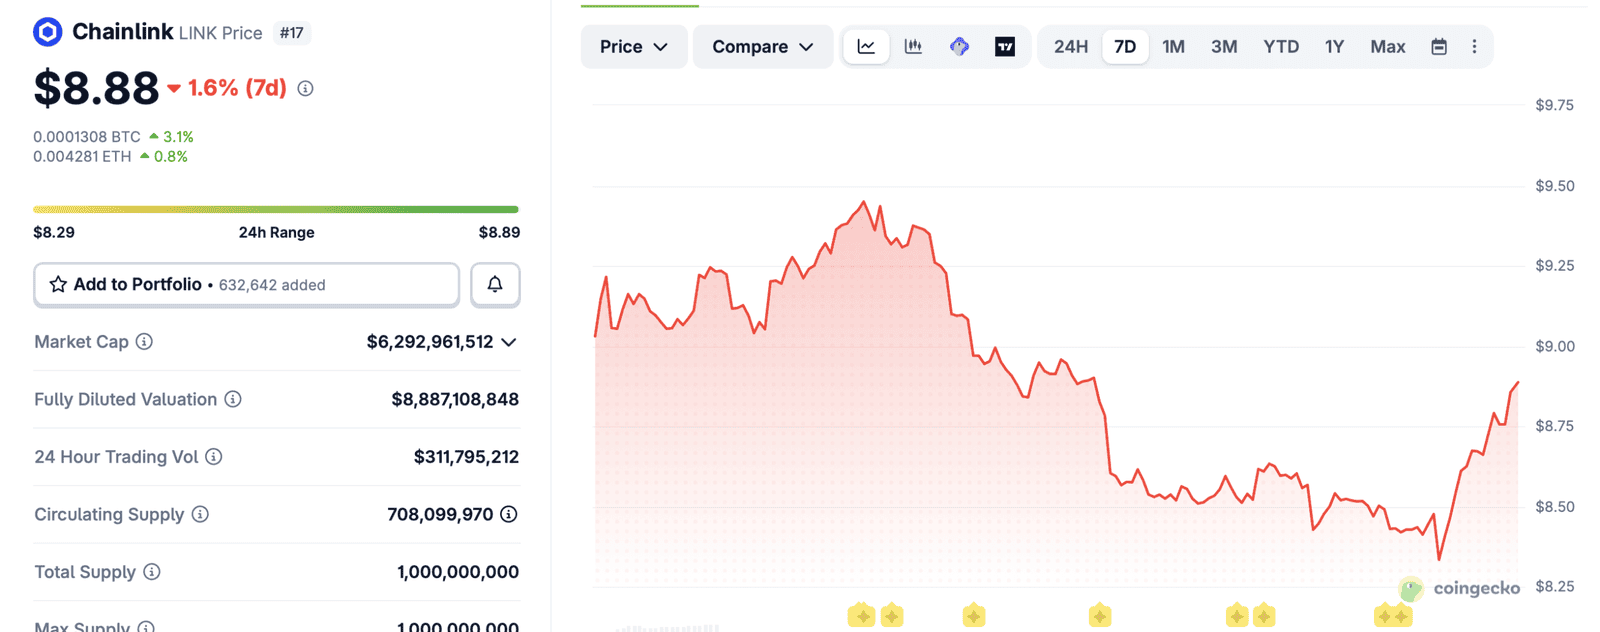This screenshot has height=632, width=1600.
Task: Click the 0.004281 ETH price text
Action: [x=82, y=157]
